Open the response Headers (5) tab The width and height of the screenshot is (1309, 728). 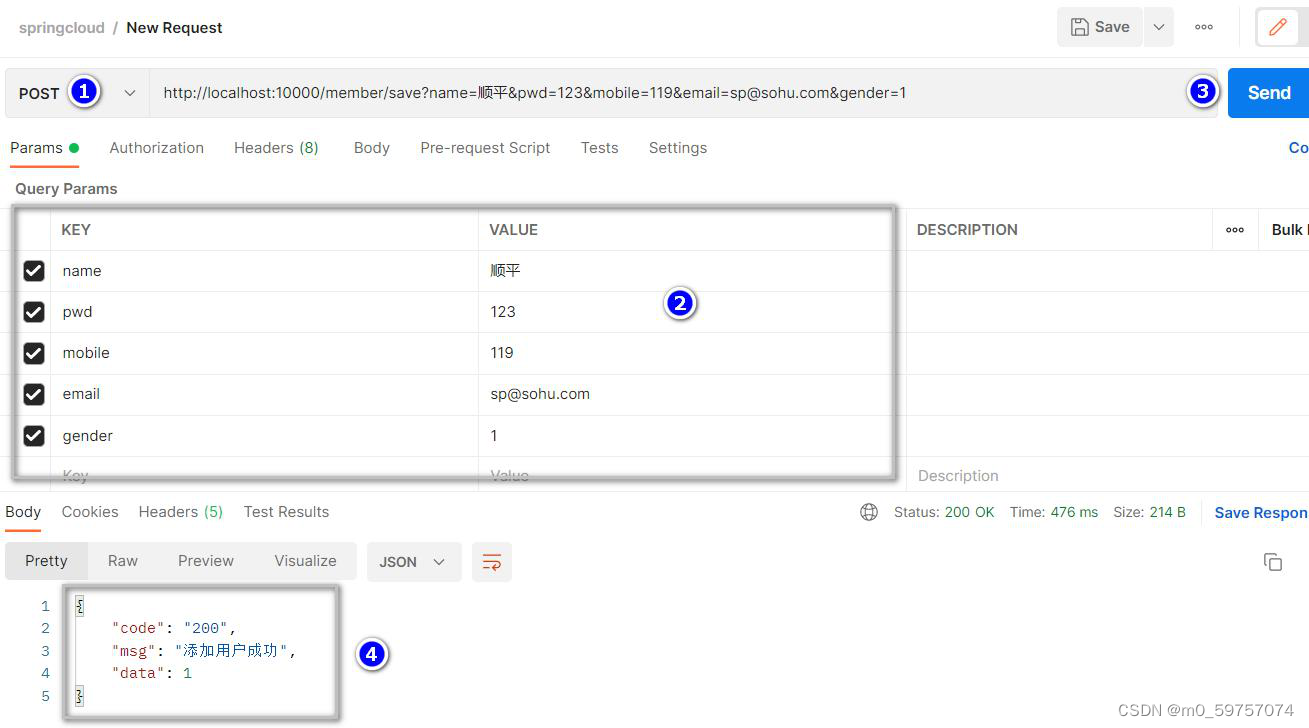(181, 512)
